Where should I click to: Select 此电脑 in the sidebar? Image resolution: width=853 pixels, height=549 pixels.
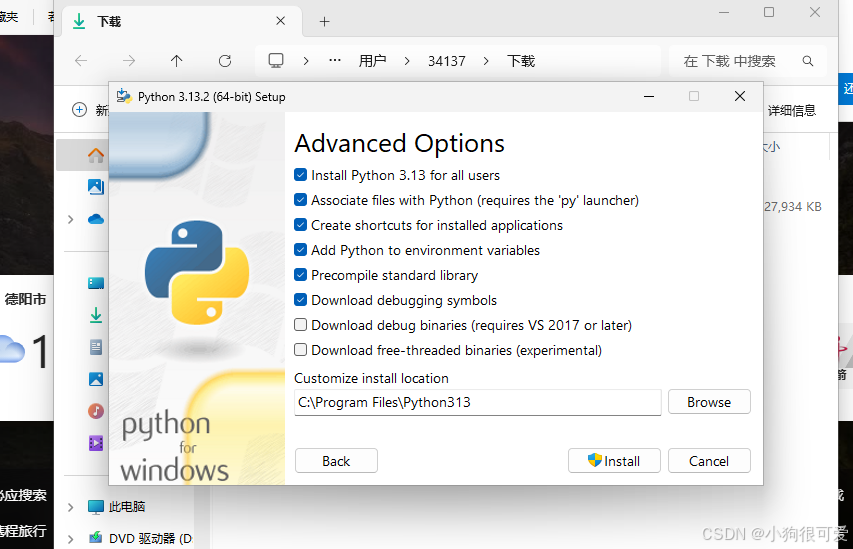pyautogui.click(x=127, y=507)
